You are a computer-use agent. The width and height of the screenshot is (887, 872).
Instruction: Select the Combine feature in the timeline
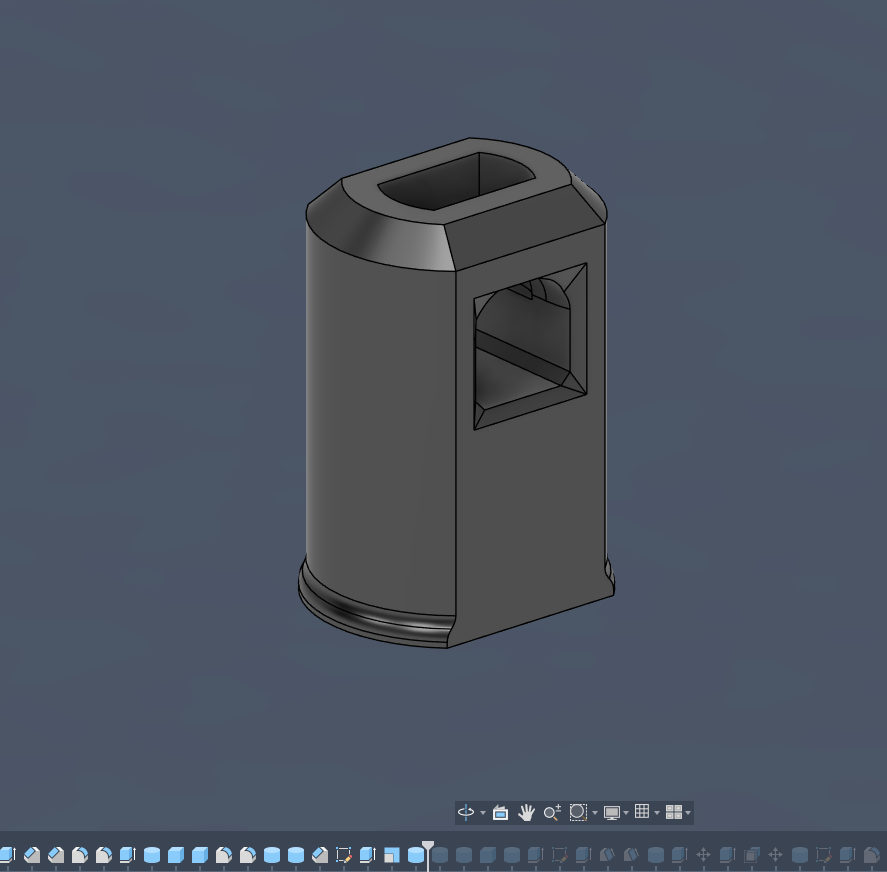tap(392, 855)
